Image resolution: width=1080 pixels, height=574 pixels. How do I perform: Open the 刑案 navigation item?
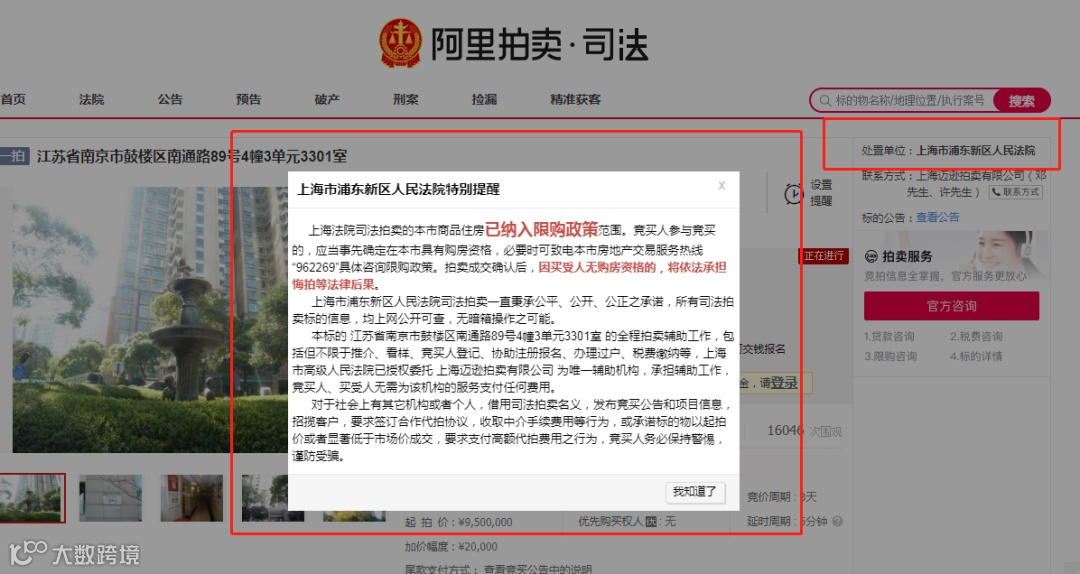[x=406, y=99]
